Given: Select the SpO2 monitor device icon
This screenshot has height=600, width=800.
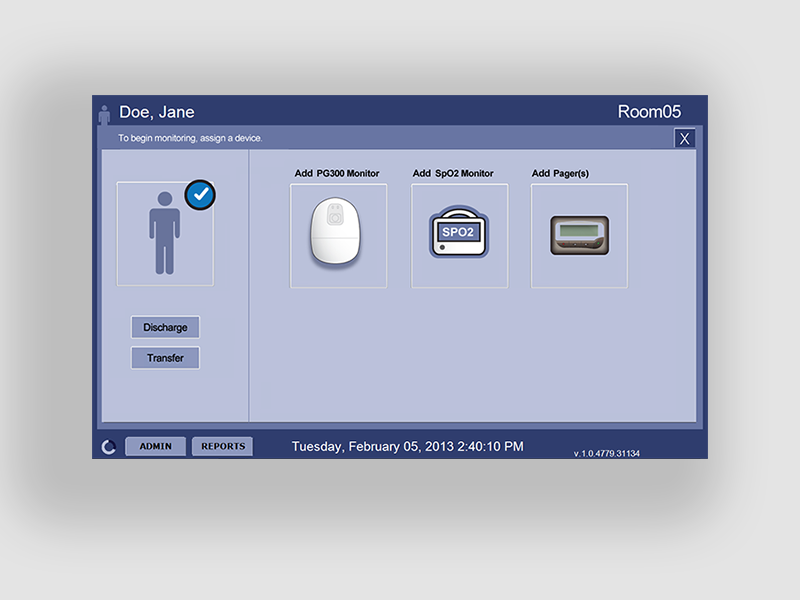Looking at the screenshot, I should pyautogui.click(x=459, y=235).
